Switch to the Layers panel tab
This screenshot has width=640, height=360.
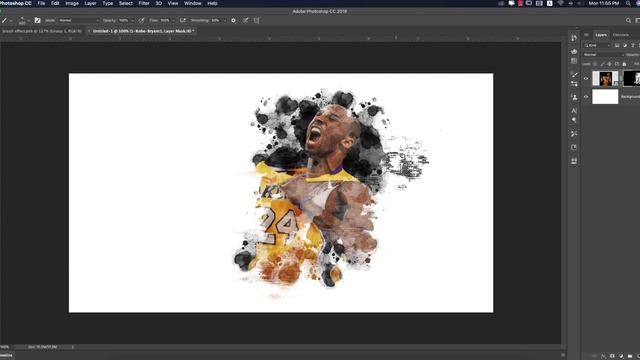[x=601, y=35]
